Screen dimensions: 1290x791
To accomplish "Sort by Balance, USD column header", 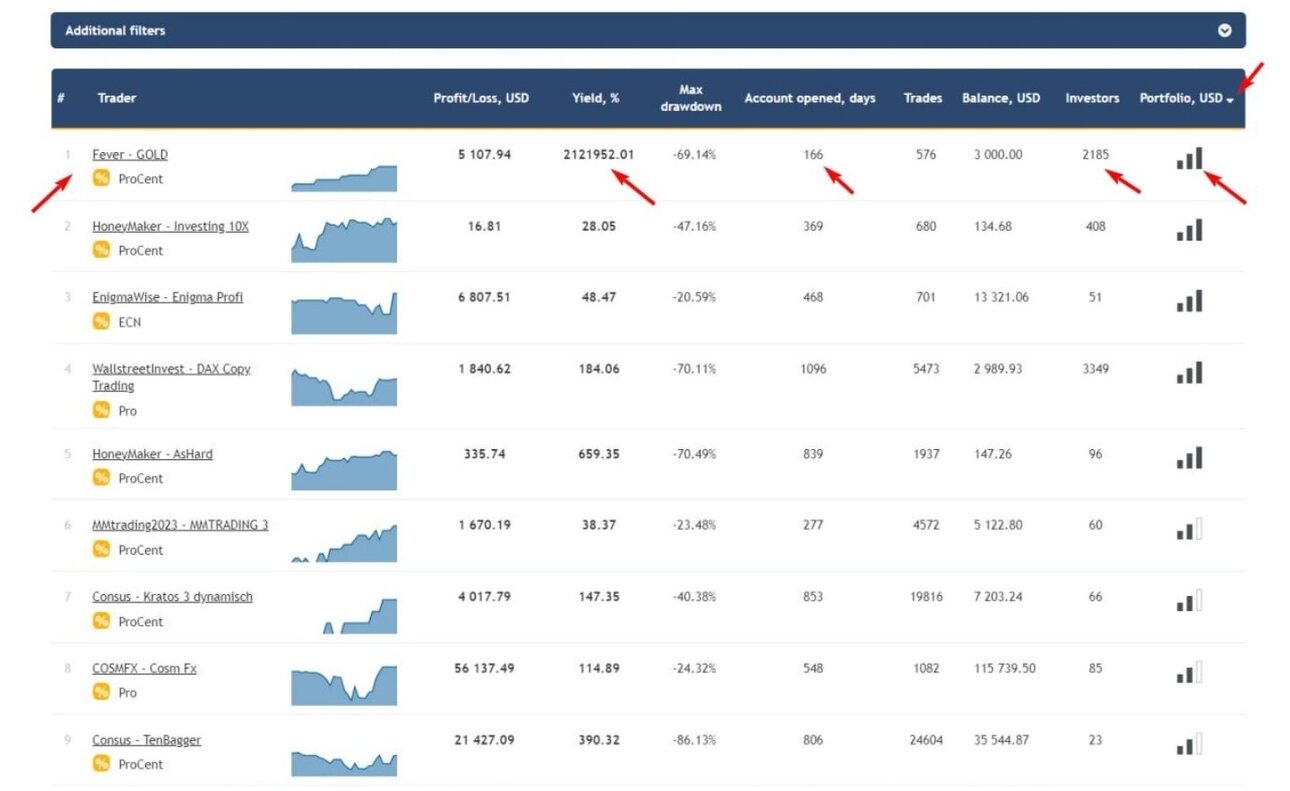I will (x=1001, y=98).
